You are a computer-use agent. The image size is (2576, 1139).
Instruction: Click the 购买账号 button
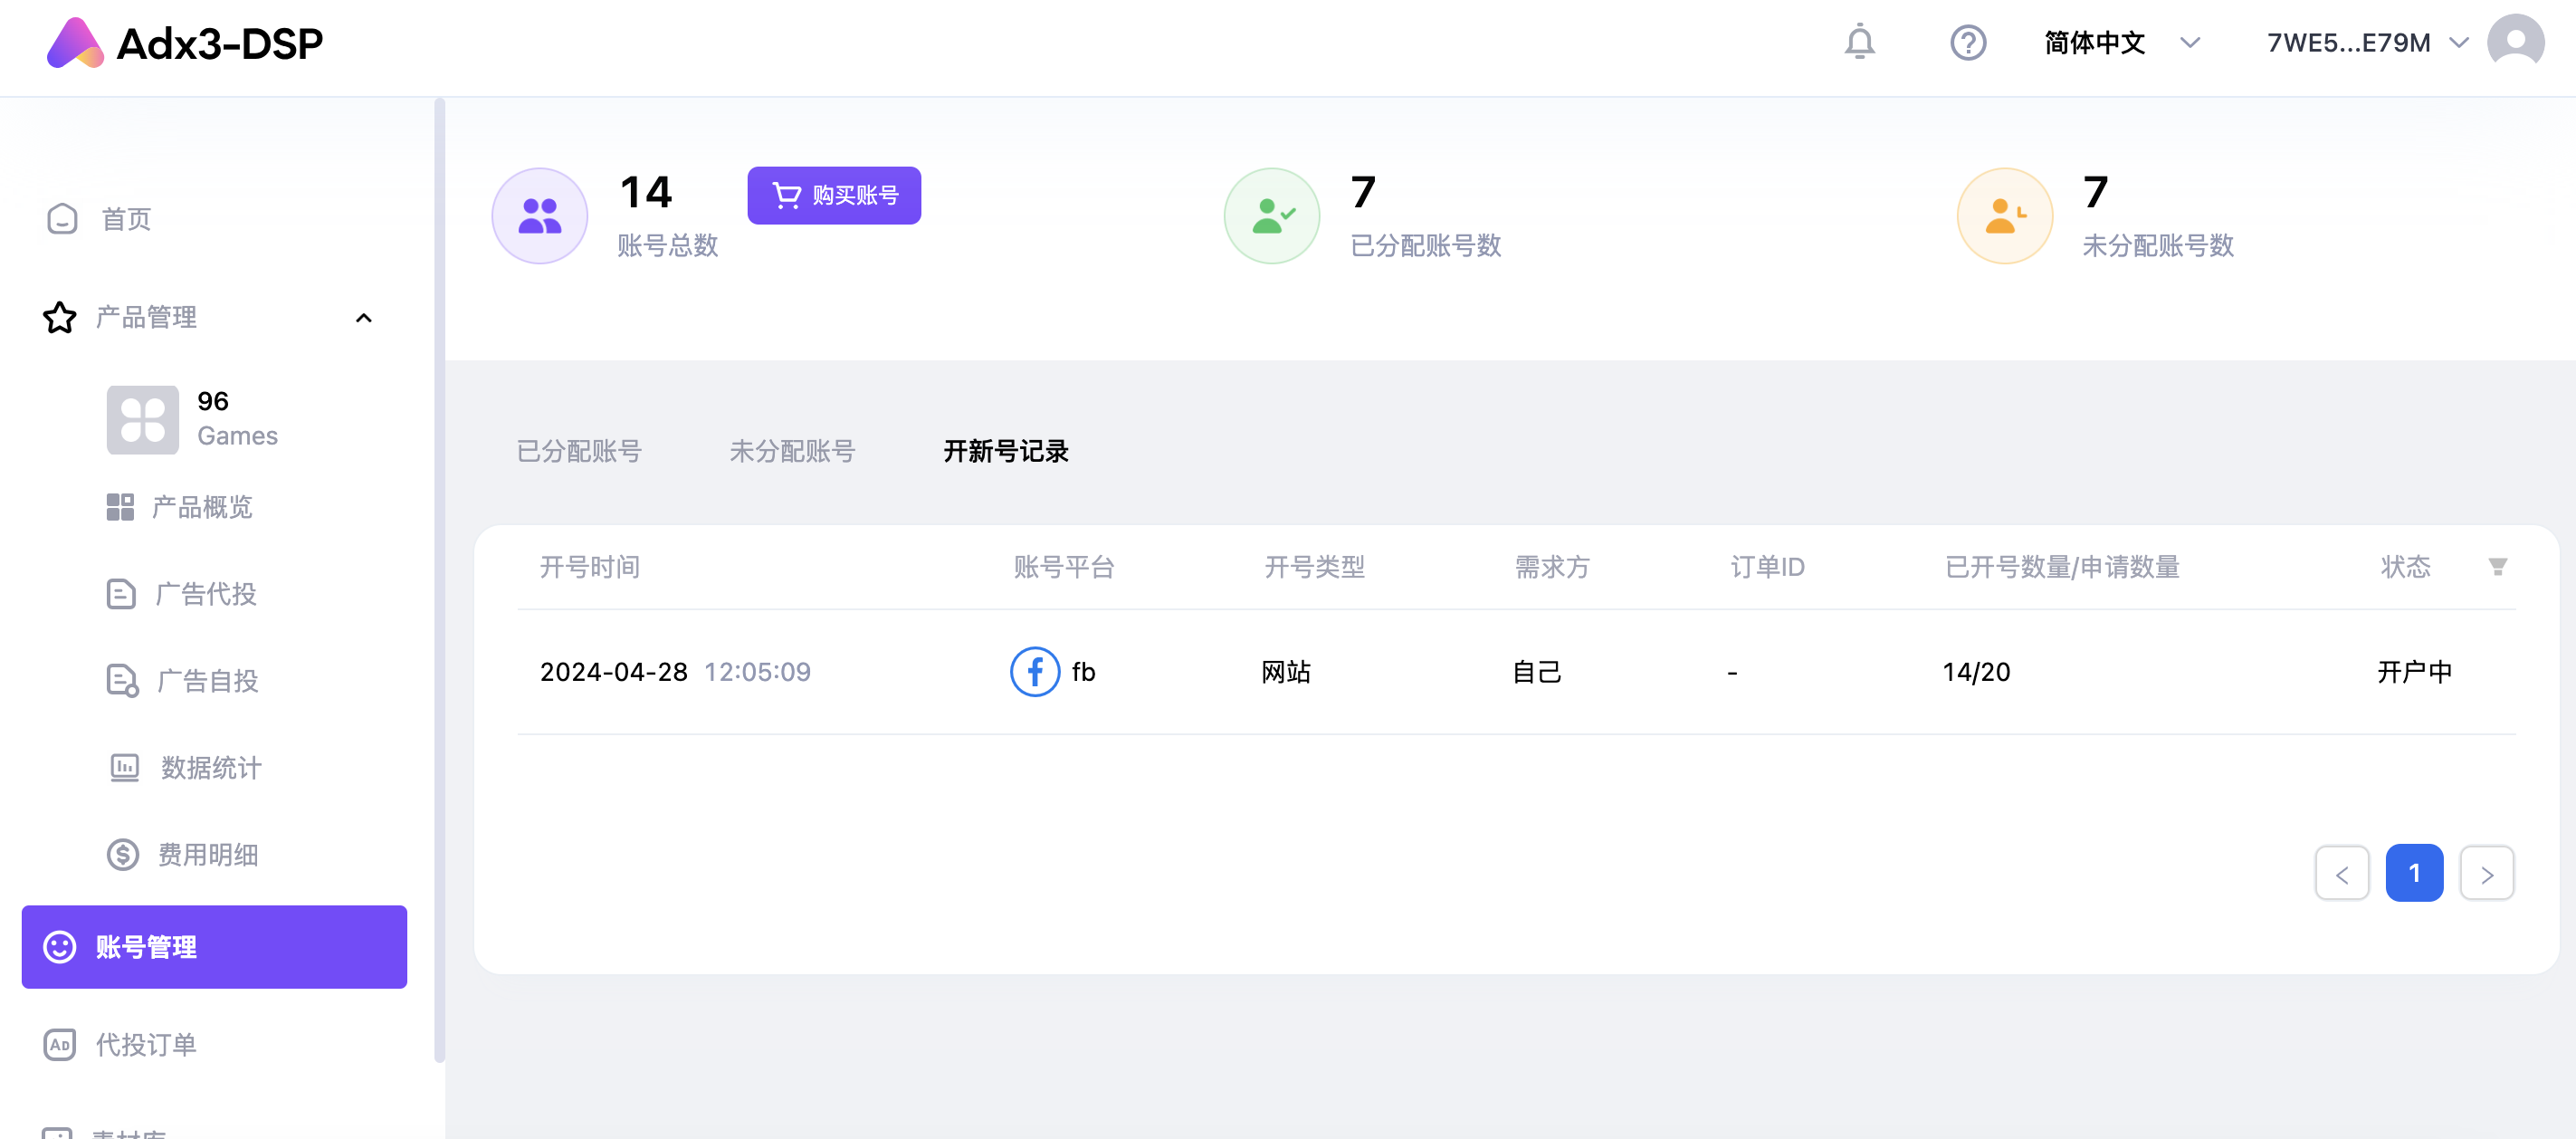(x=834, y=195)
